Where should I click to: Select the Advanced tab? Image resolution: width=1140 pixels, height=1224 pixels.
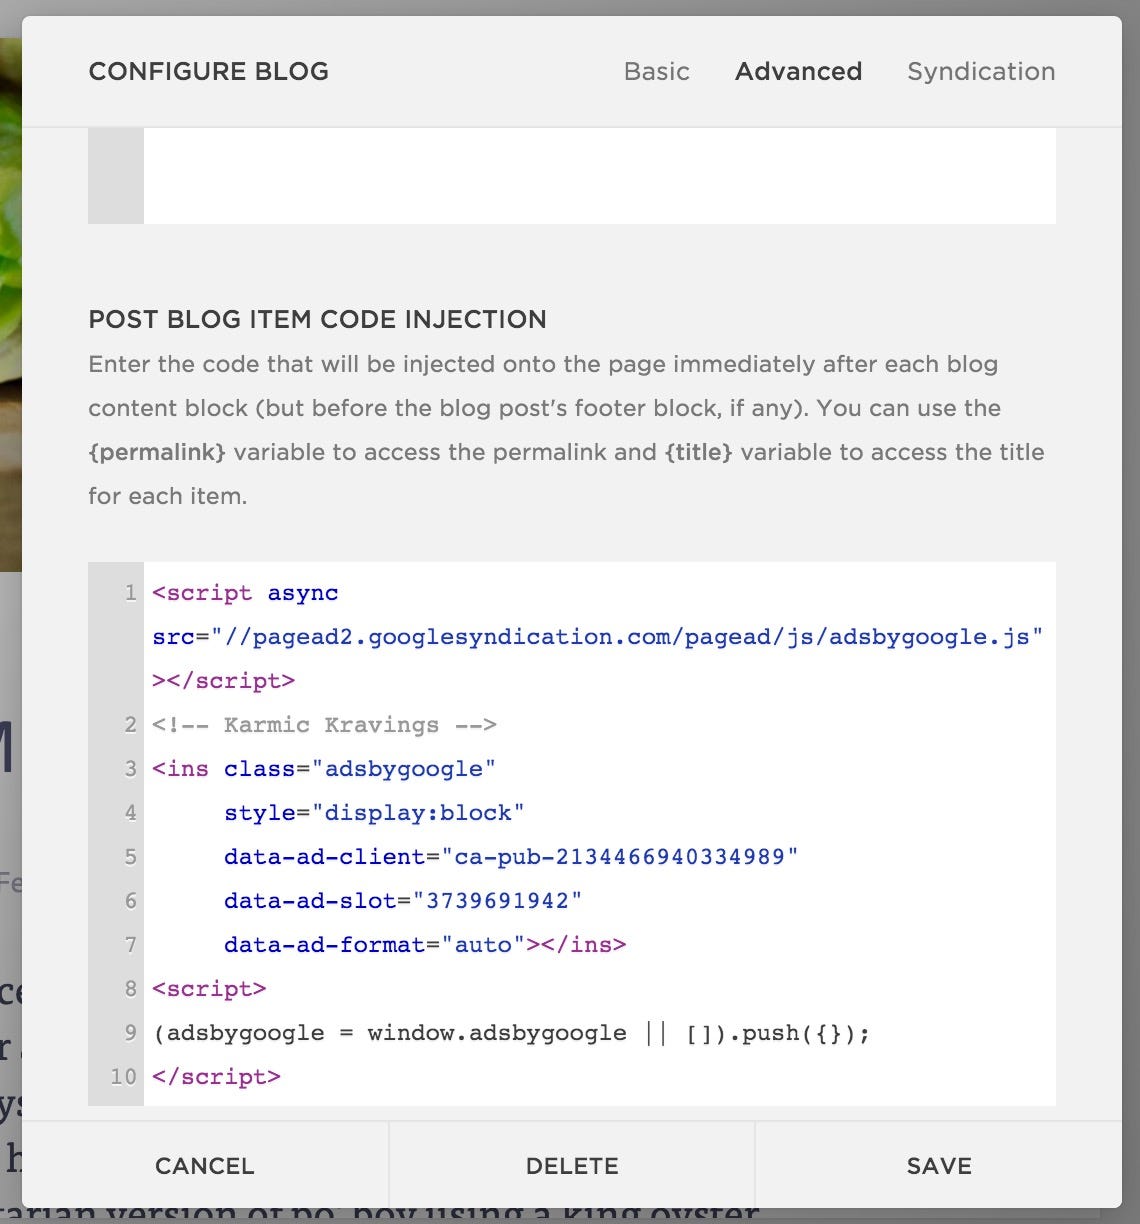tap(798, 72)
